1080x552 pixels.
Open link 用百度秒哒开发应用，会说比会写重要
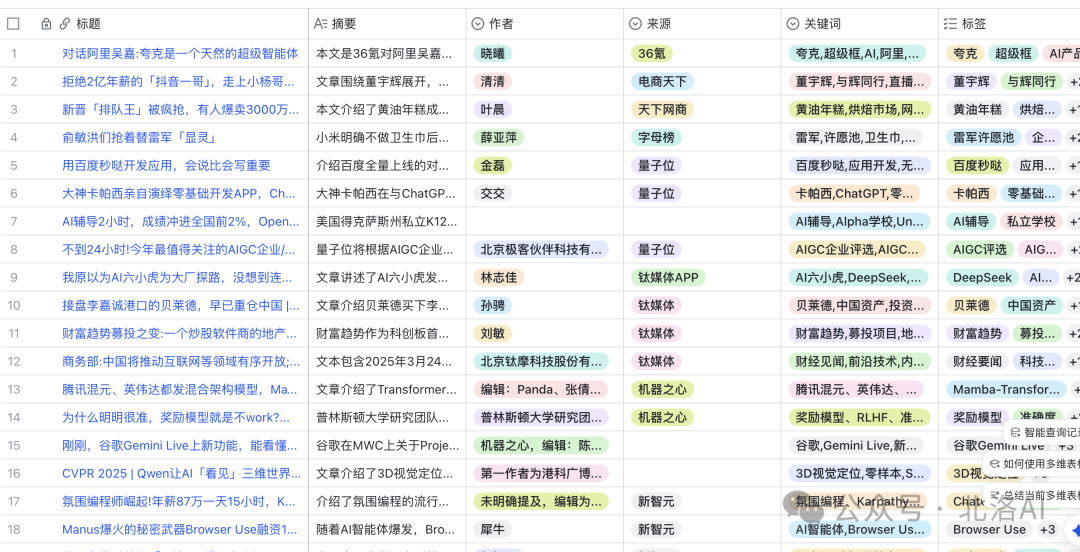coord(166,165)
